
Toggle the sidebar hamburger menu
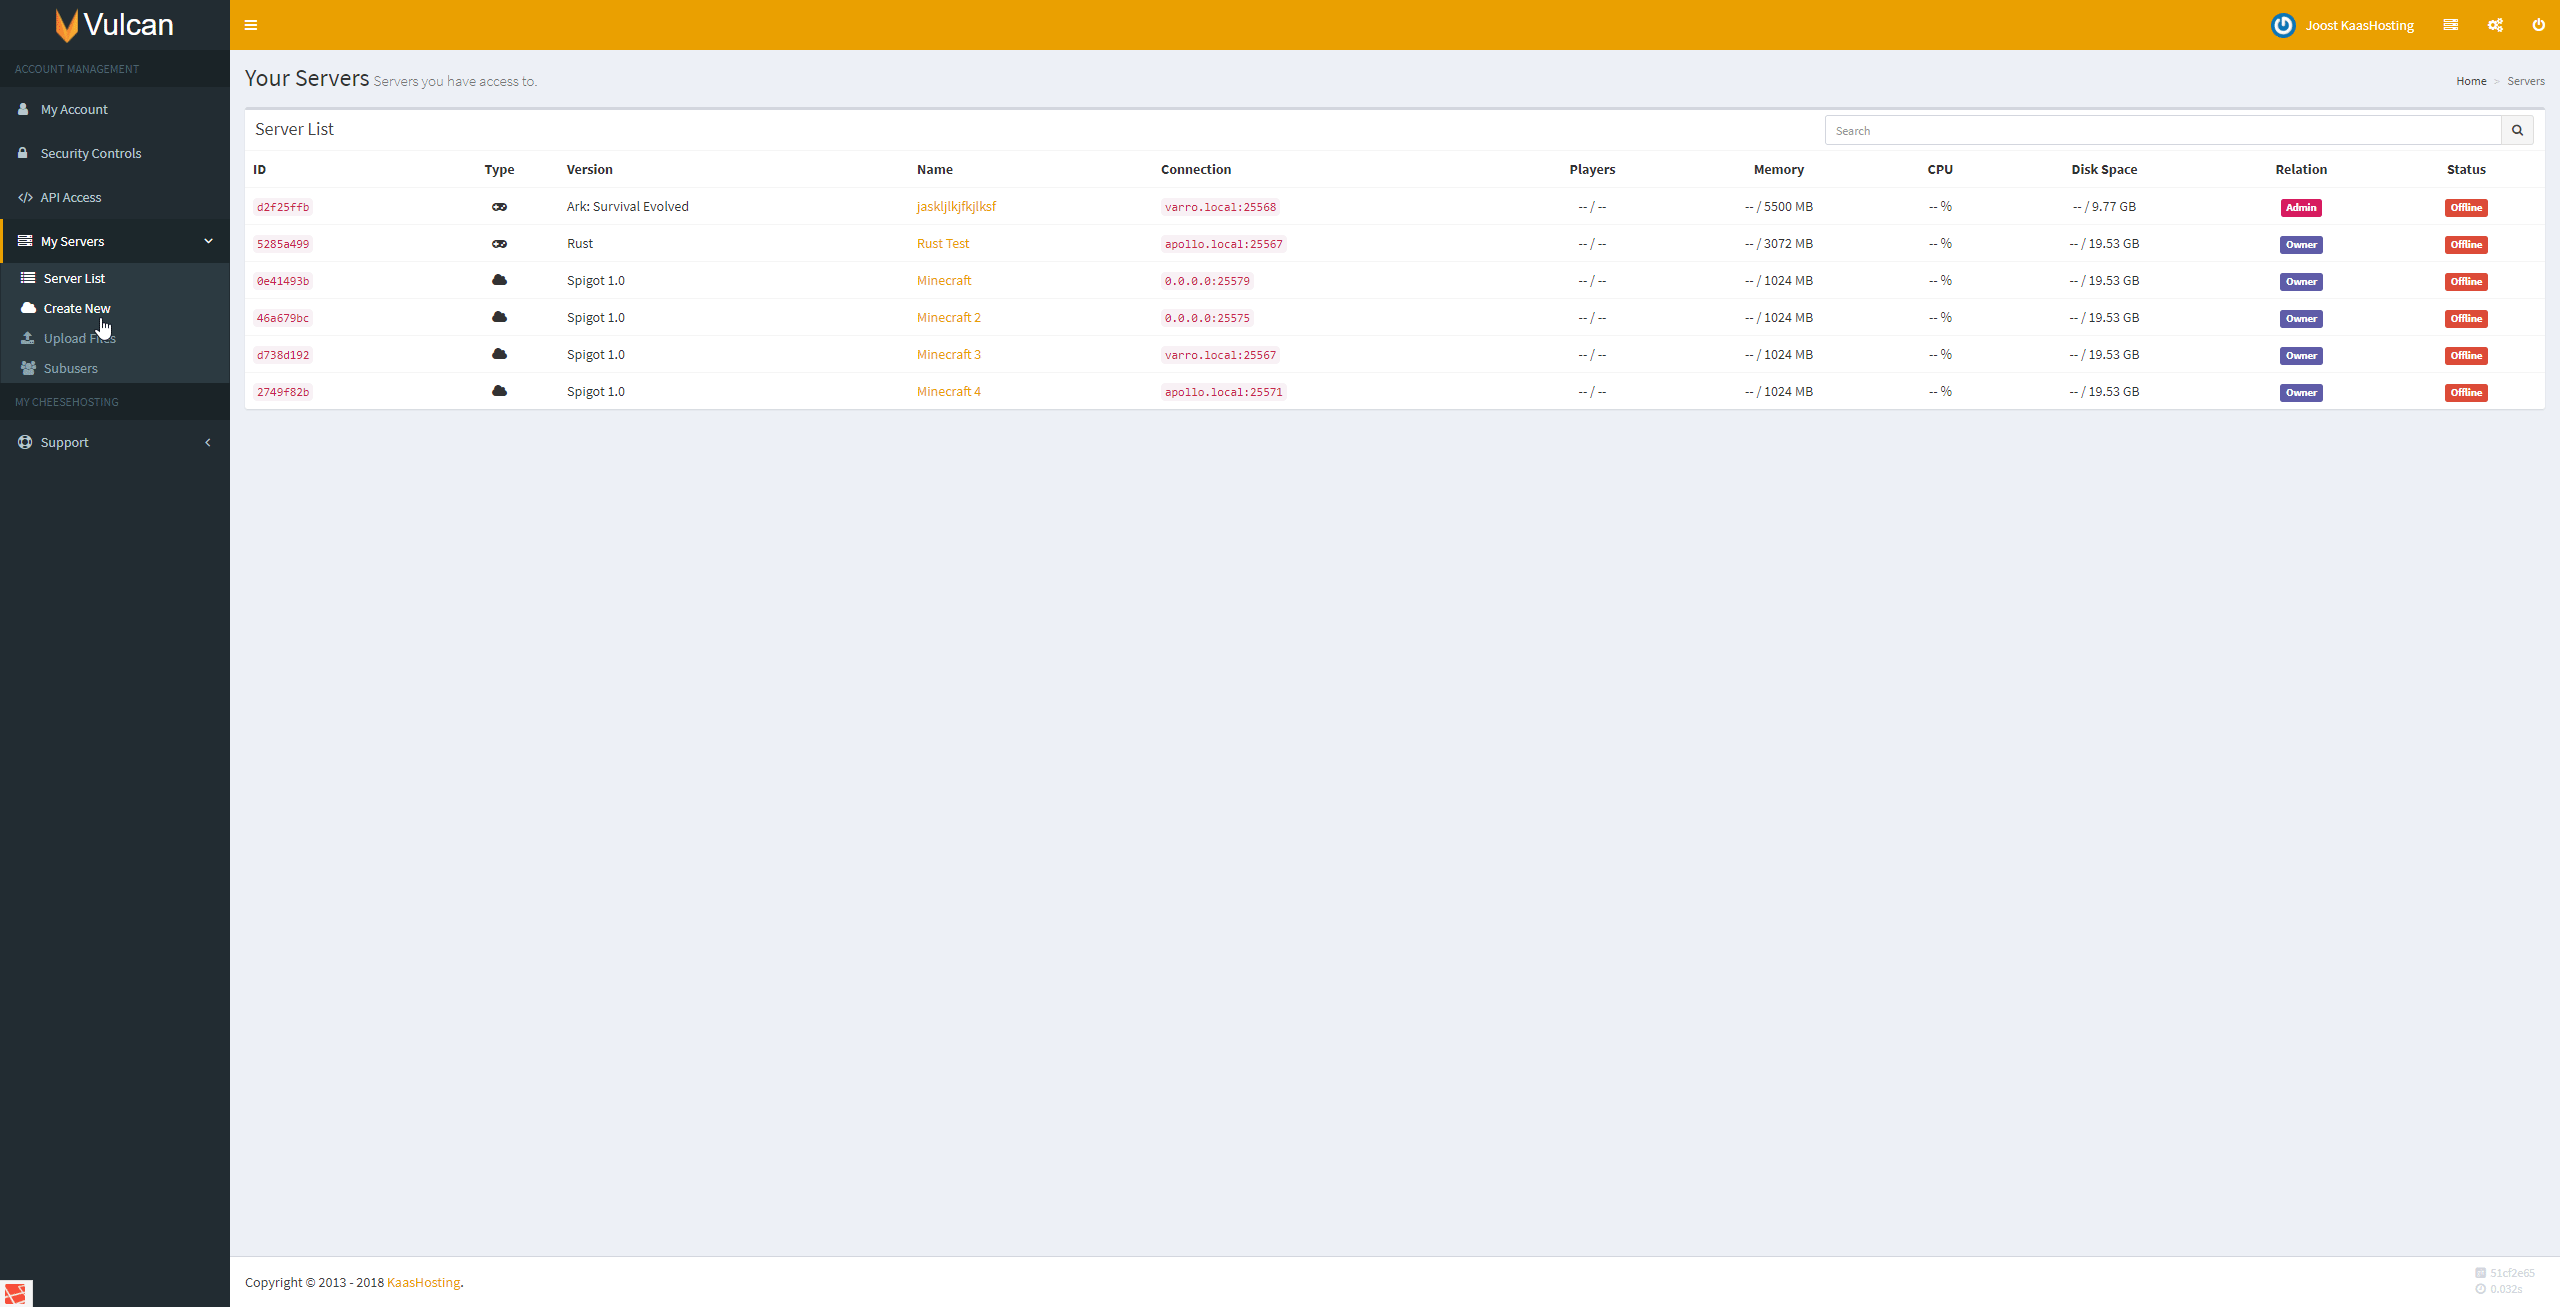tap(251, 25)
